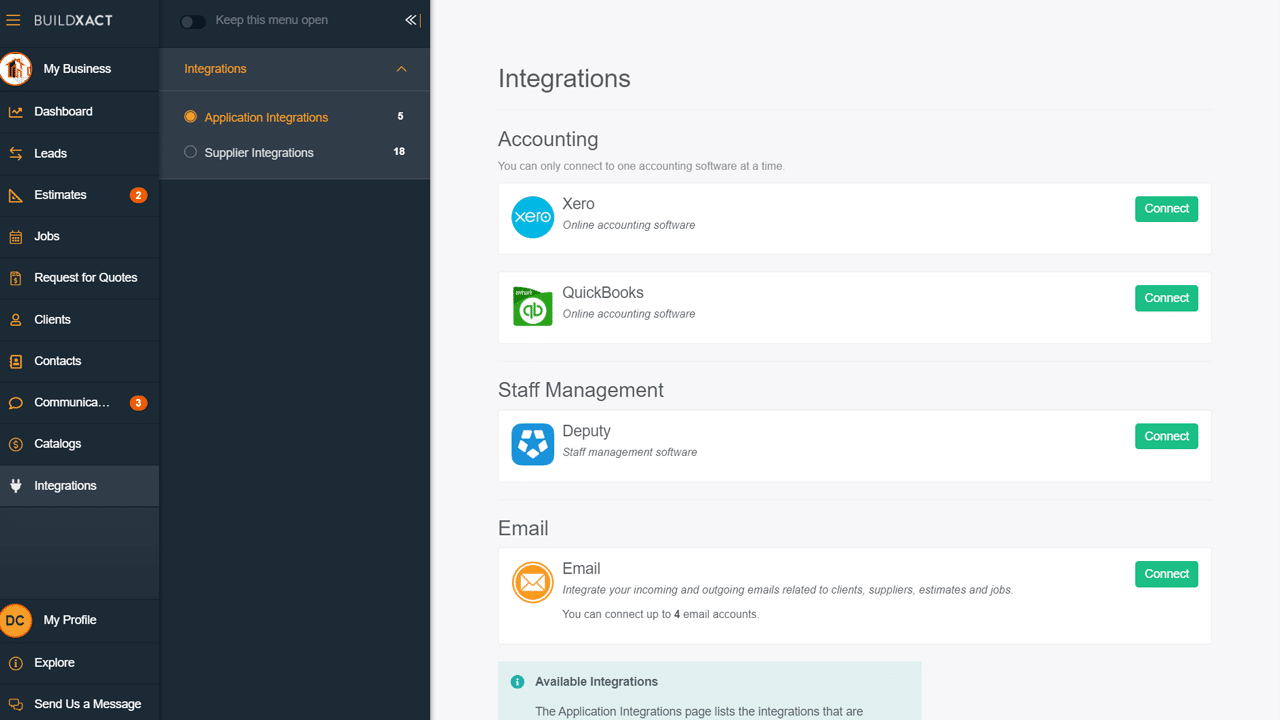This screenshot has height=720, width=1280.
Task: Connect an Email account
Action: point(1166,574)
